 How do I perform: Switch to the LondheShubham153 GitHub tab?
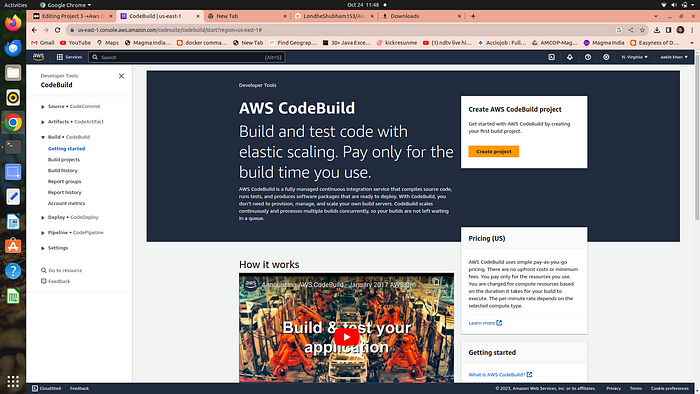click(334, 16)
